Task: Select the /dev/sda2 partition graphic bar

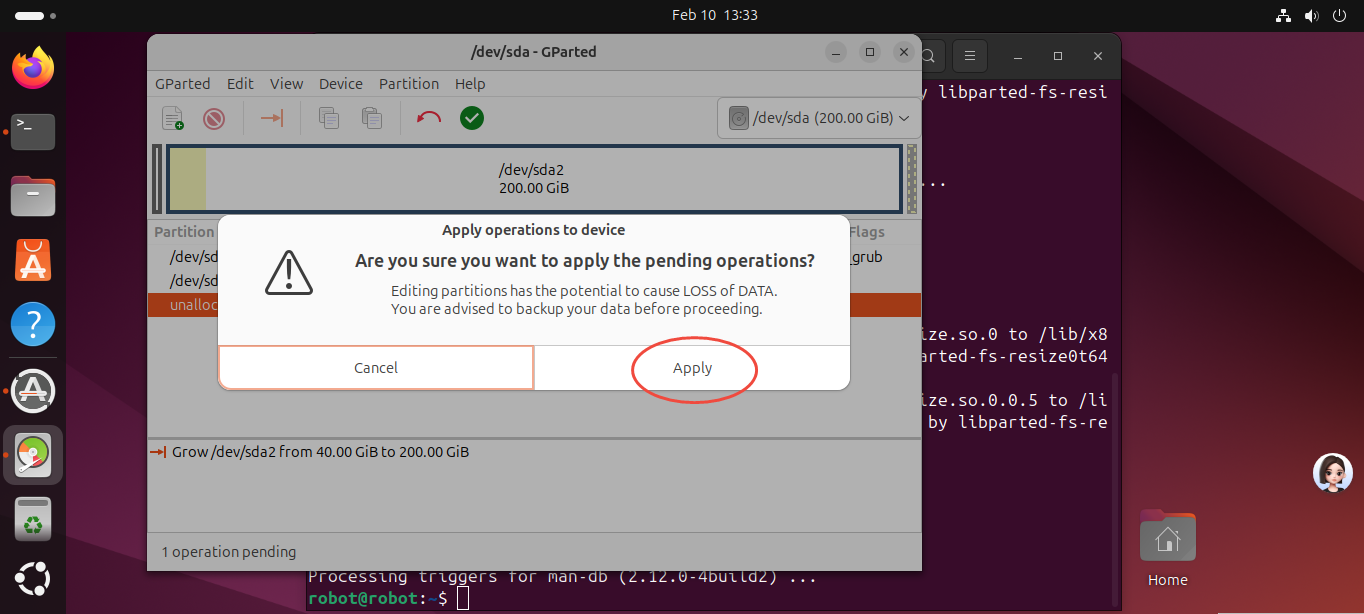Action: 534,178
